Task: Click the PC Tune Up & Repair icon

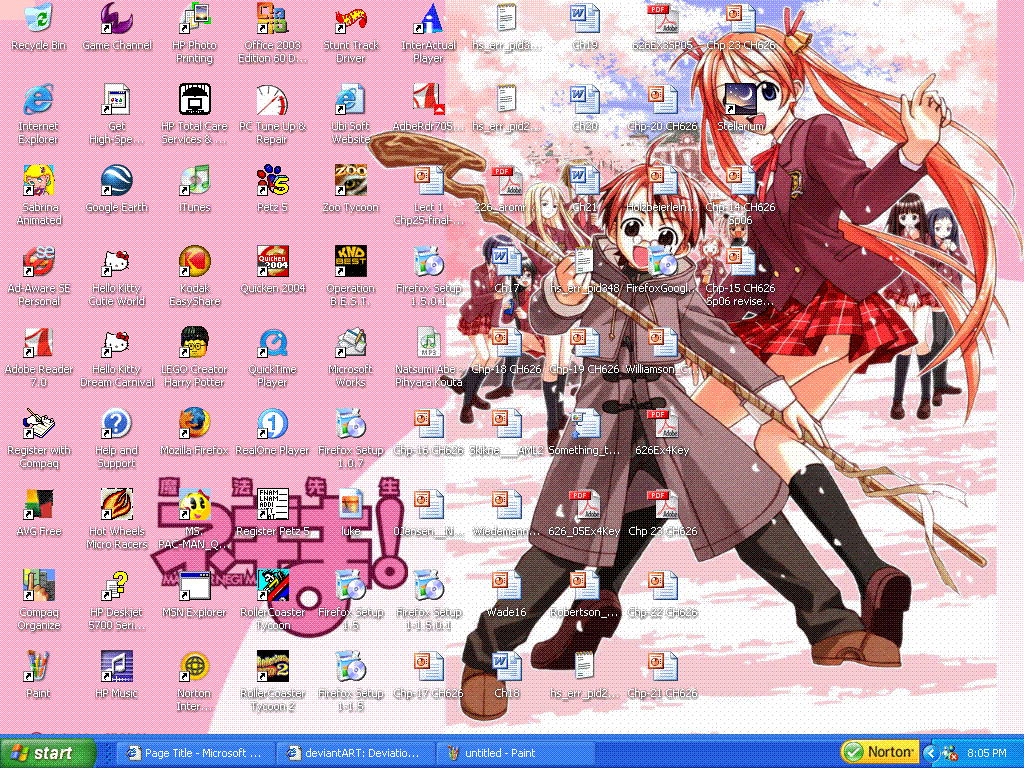Action: pyautogui.click(x=272, y=99)
